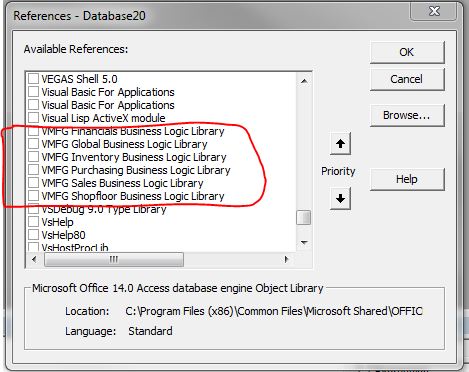Click the horizontal scroll right arrow
Image resolution: width=469 pixels, height=372 pixels.
[286, 259]
